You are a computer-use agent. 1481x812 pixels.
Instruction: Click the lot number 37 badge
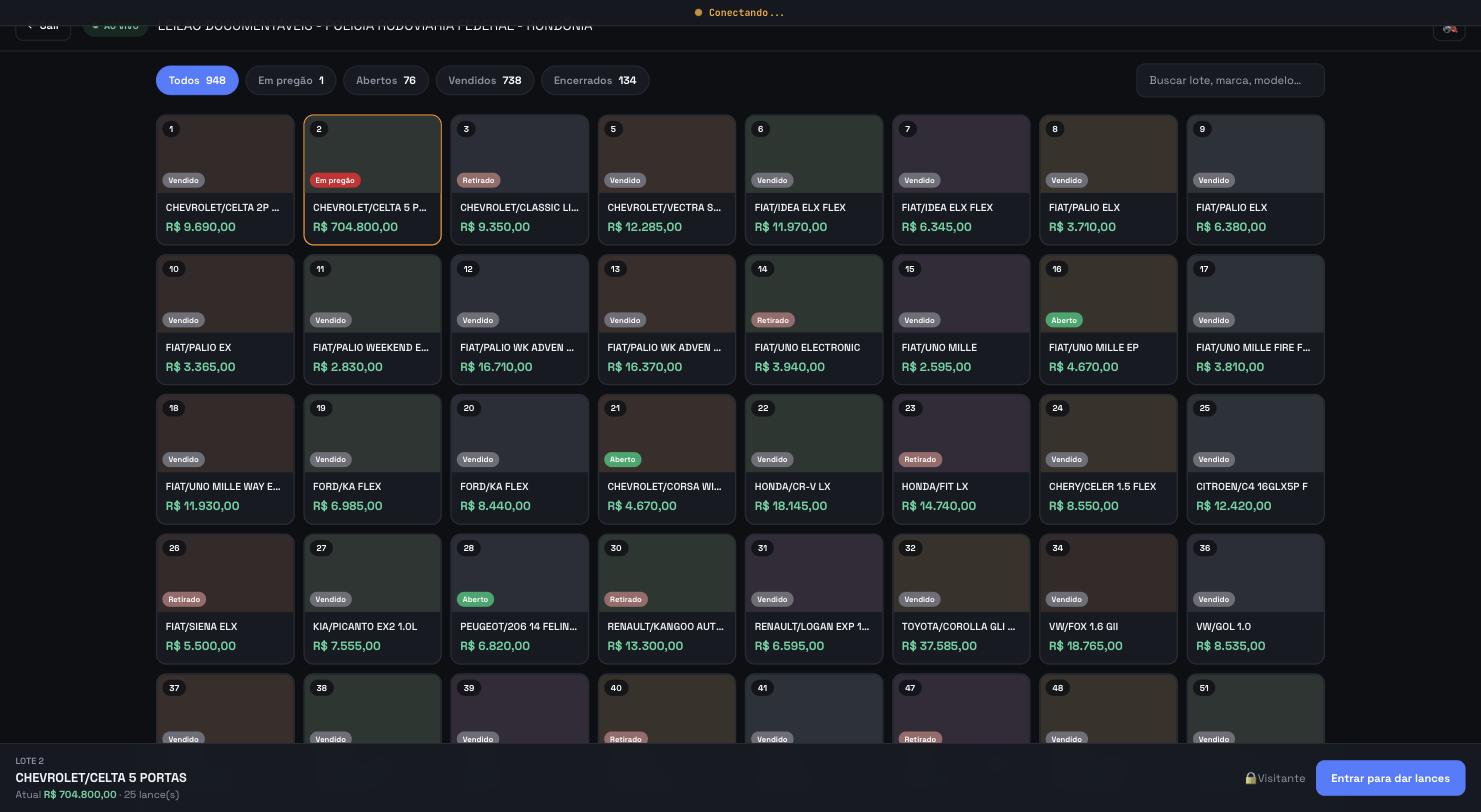coord(174,688)
